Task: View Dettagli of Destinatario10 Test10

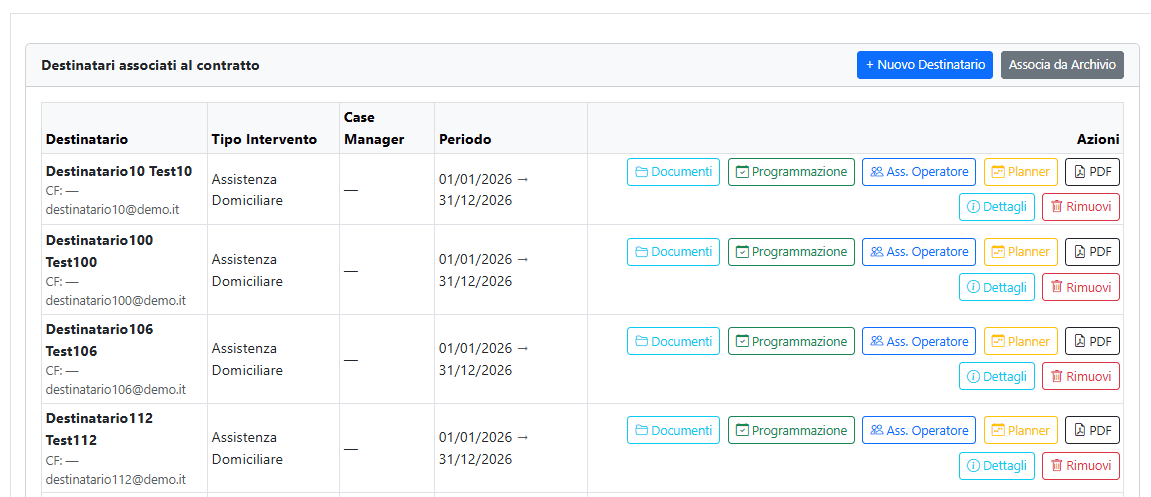Action: 996,207
